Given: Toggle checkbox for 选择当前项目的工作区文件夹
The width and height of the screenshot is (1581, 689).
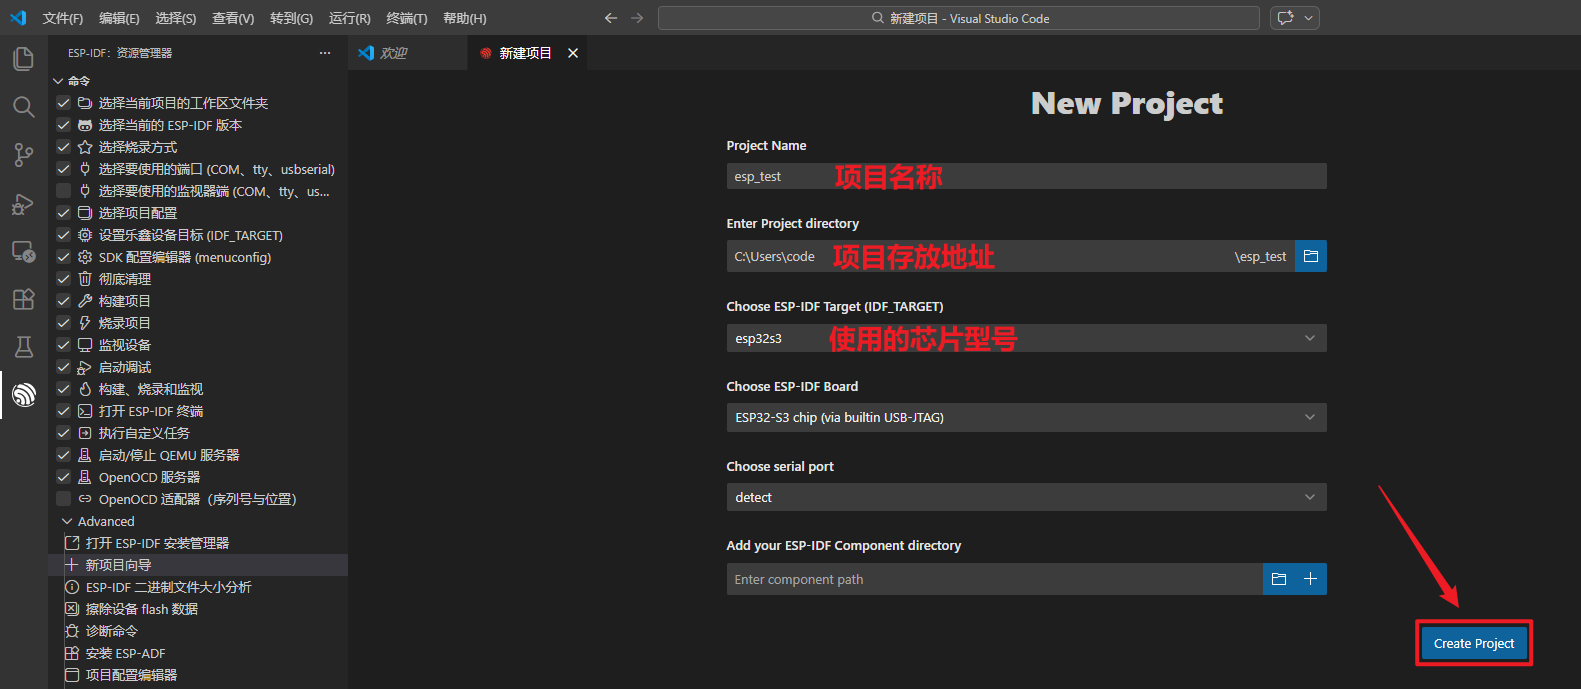Looking at the screenshot, I should click(63, 103).
